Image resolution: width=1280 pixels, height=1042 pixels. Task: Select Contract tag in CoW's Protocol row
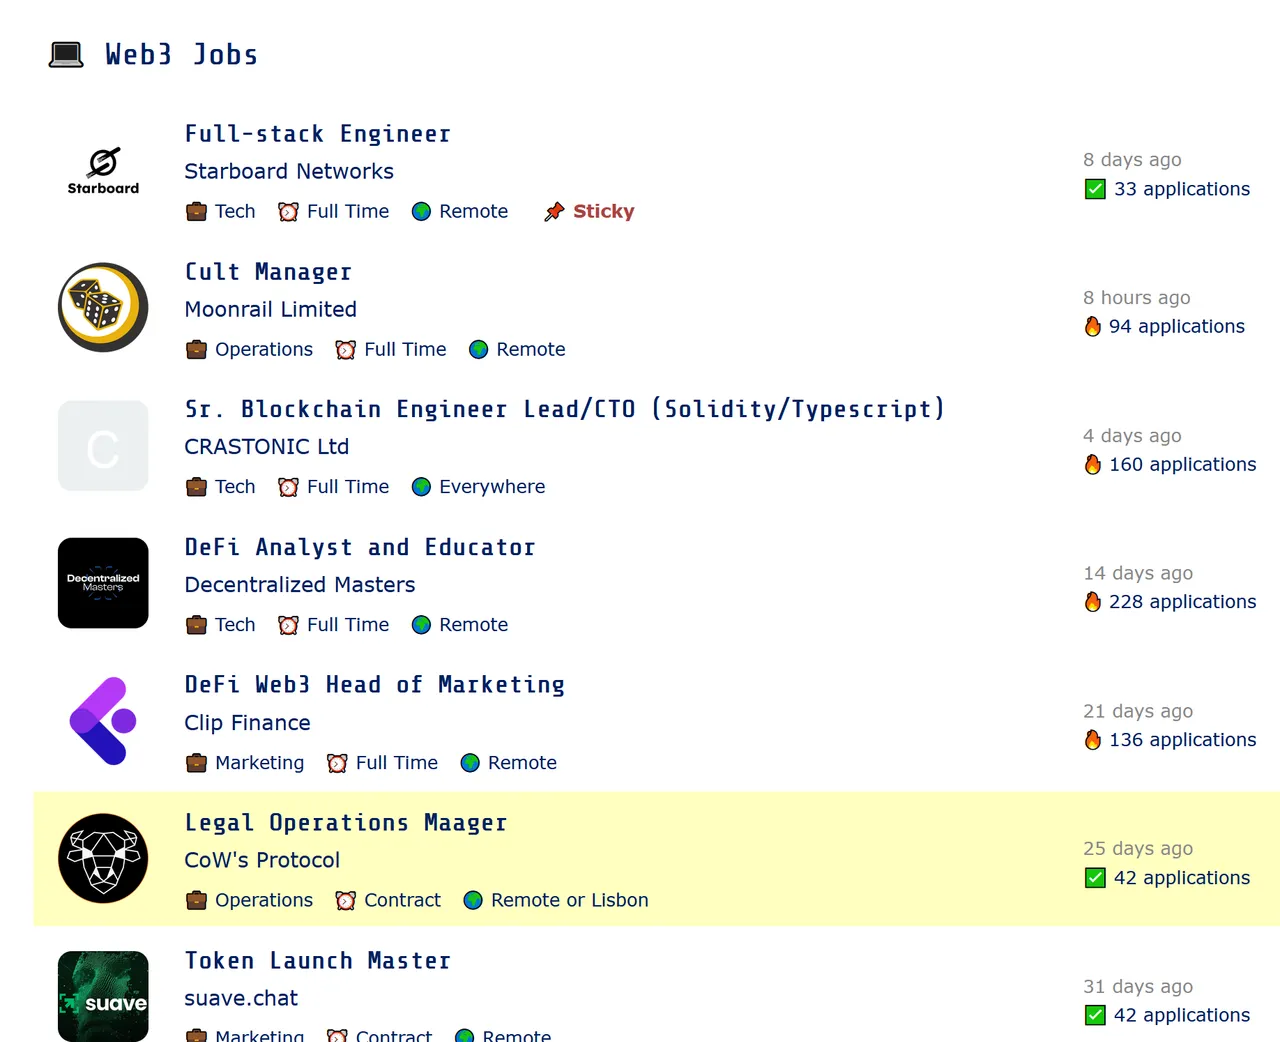[402, 901]
